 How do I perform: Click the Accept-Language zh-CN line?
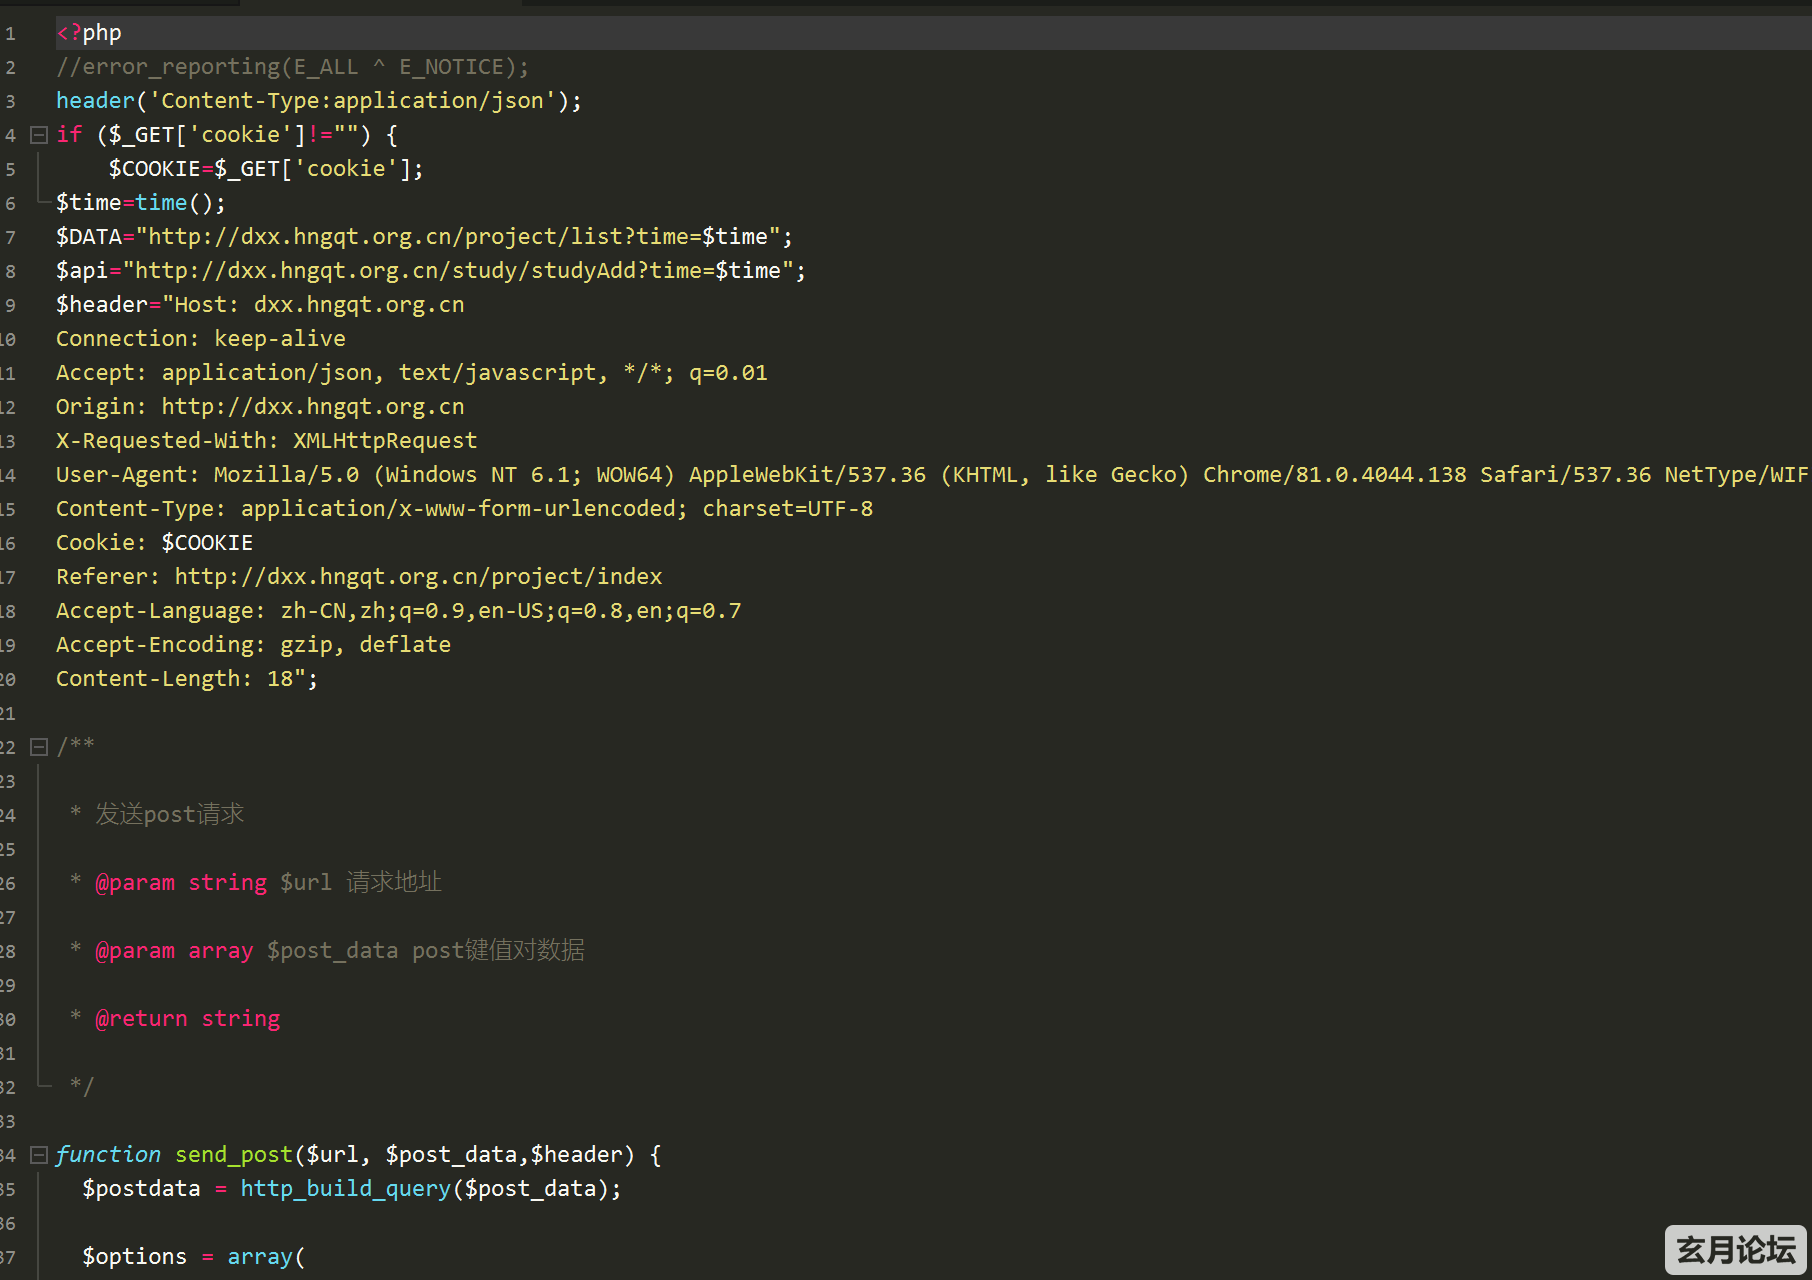click(x=399, y=611)
